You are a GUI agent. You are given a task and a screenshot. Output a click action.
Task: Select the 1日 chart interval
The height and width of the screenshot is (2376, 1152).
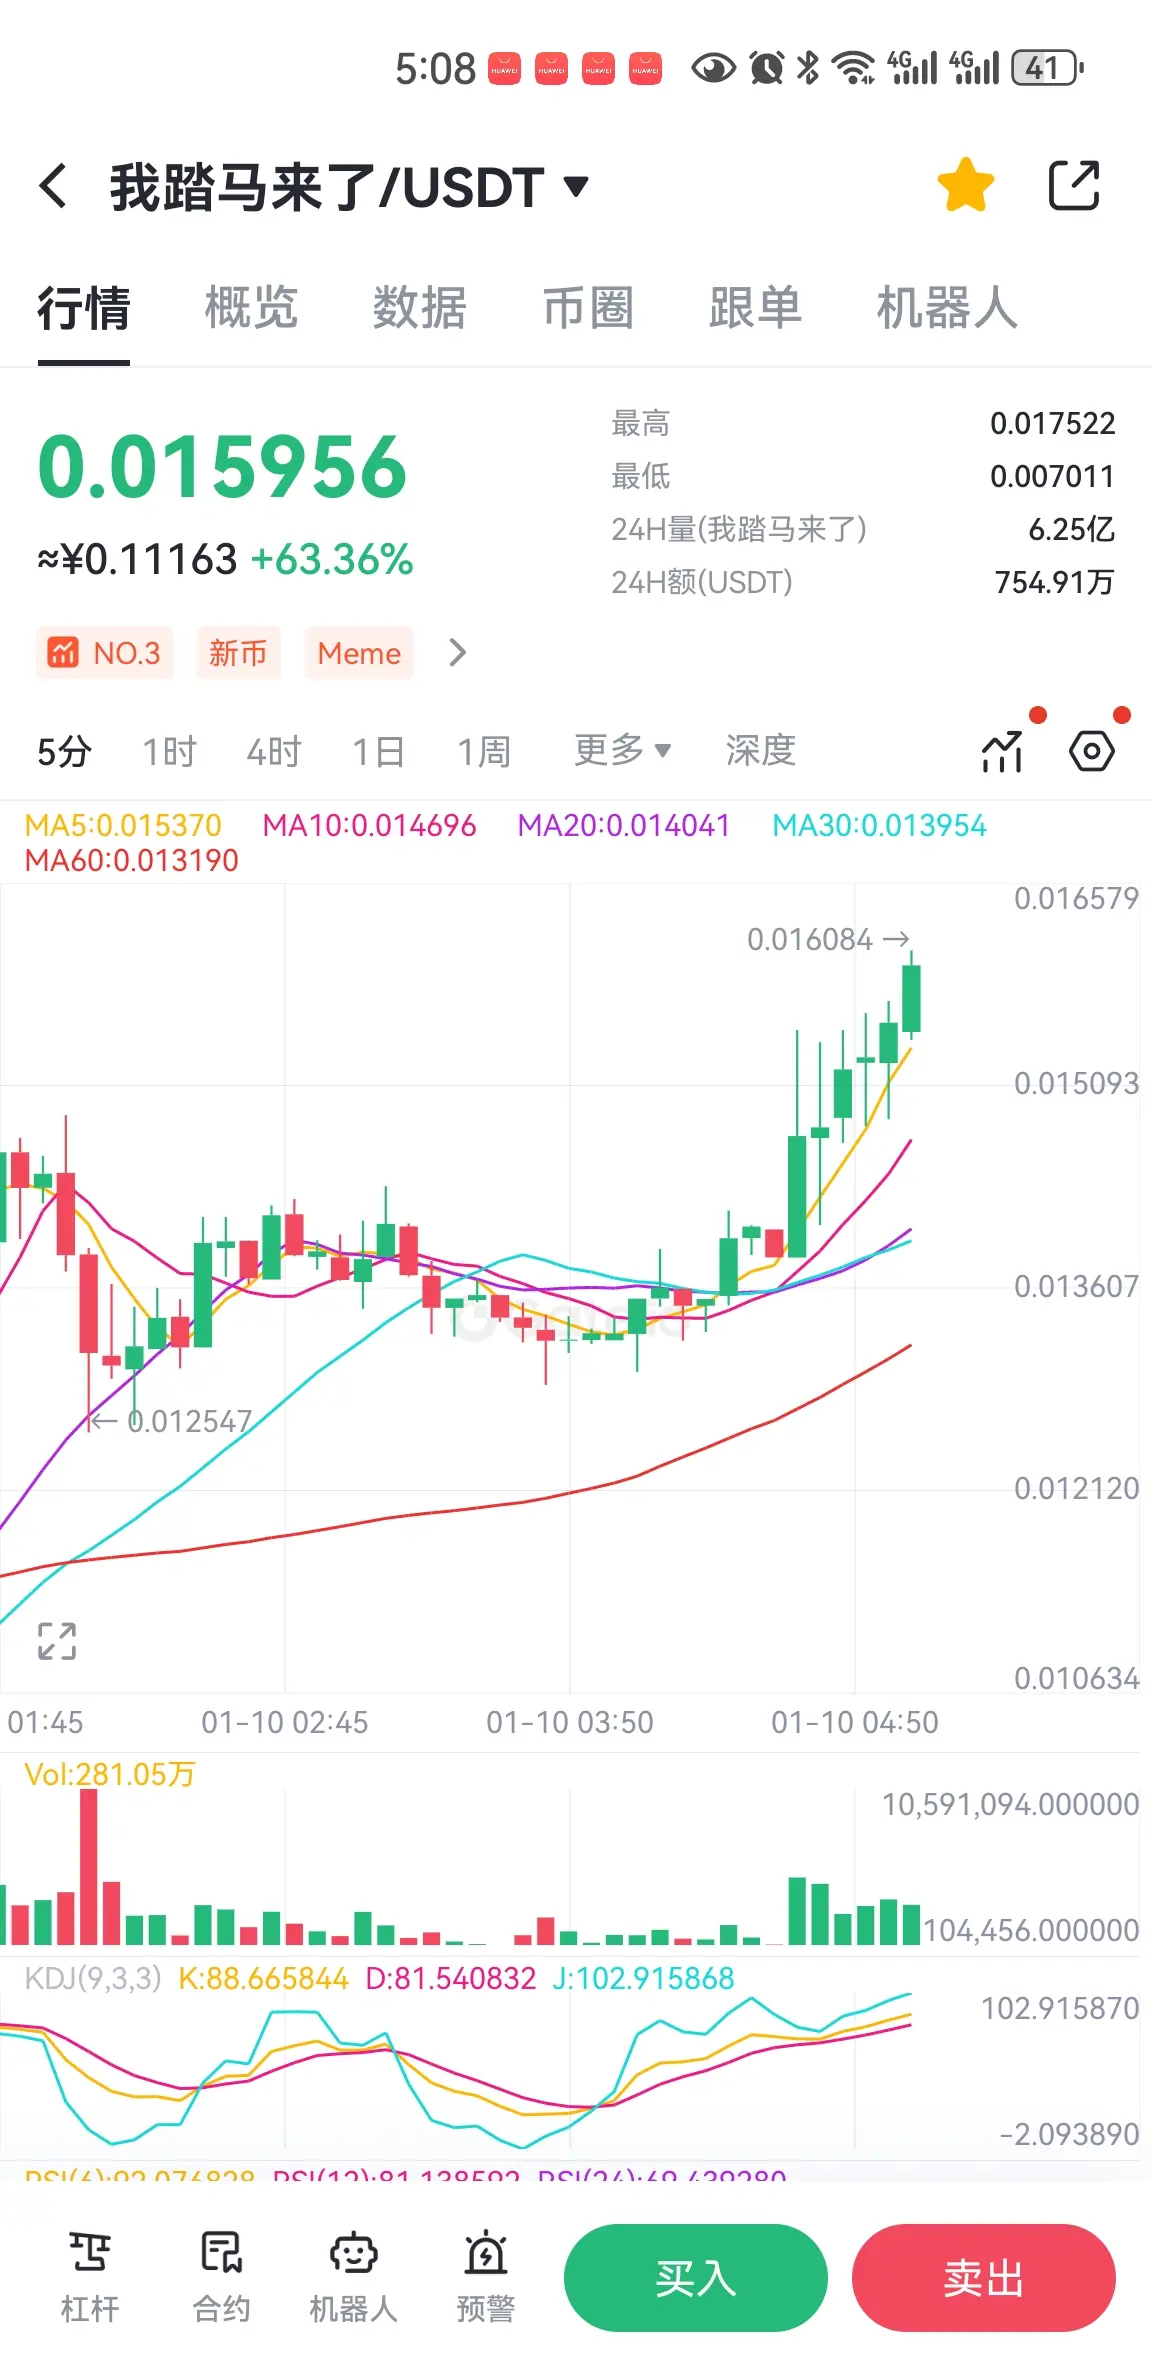coord(379,751)
